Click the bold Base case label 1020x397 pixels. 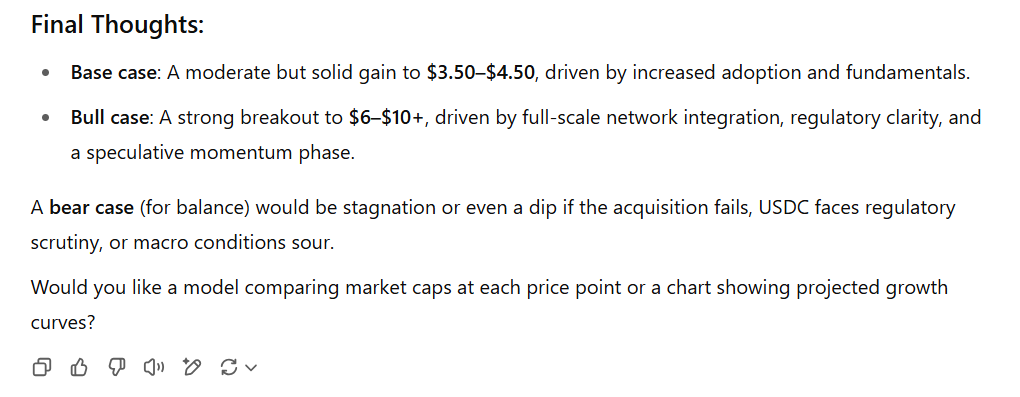pyautogui.click(x=114, y=72)
